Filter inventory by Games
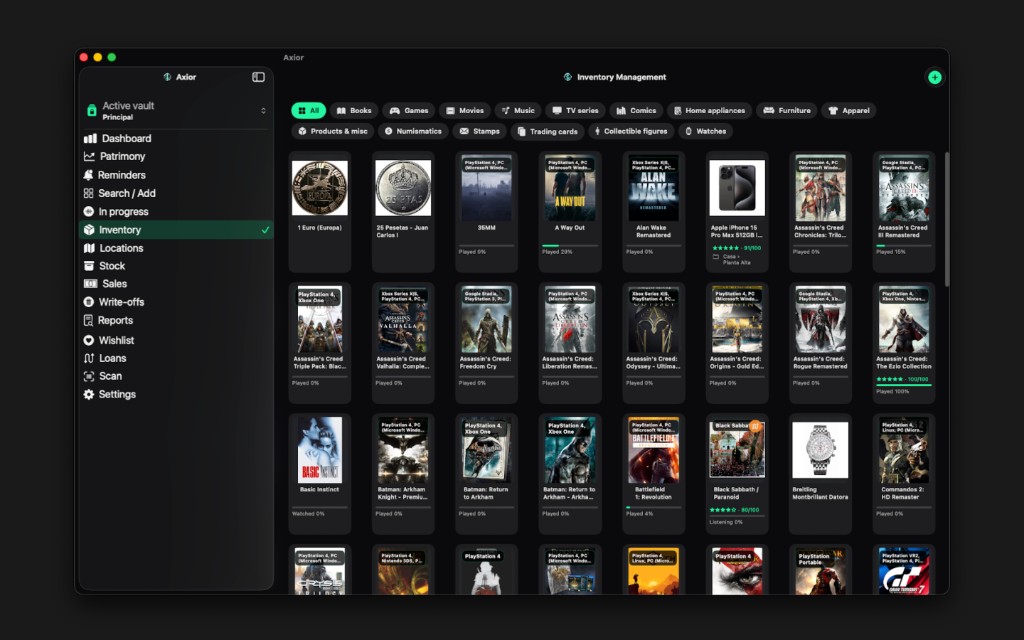The height and width of the screenshot is (640, 1024). point(409,110)
